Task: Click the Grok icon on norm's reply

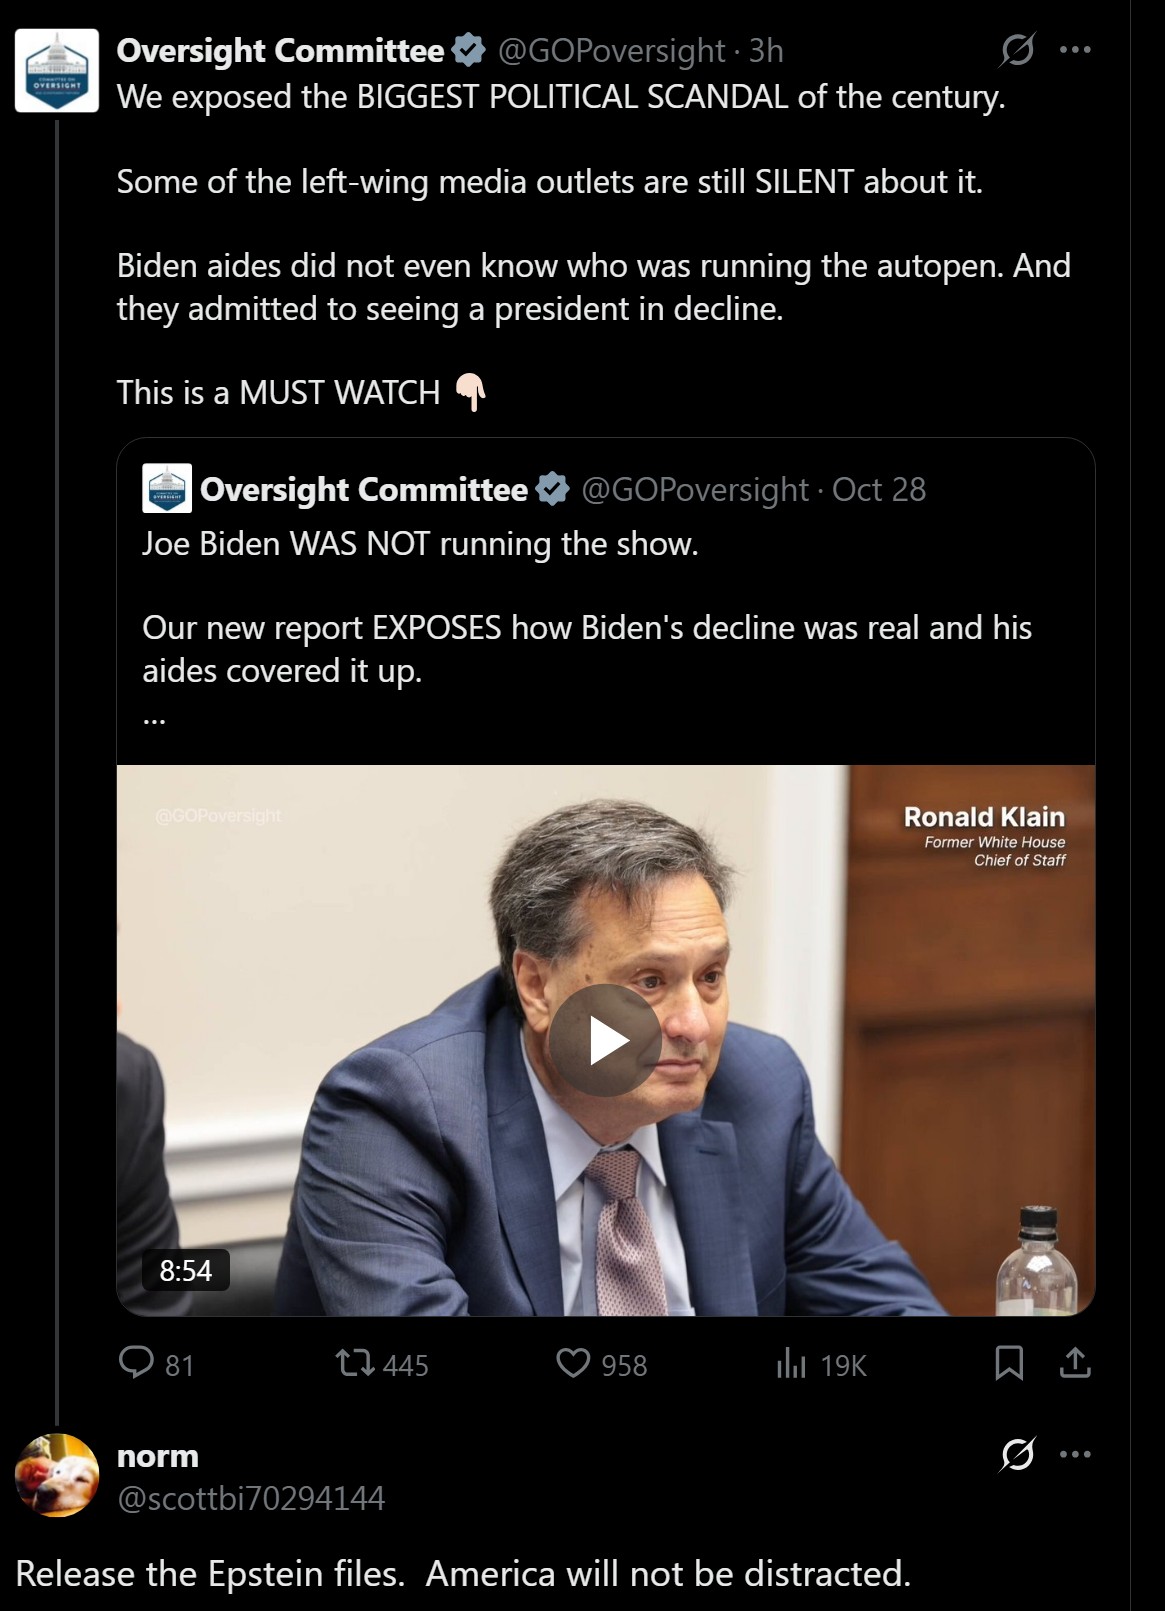Action: 1017,1454
